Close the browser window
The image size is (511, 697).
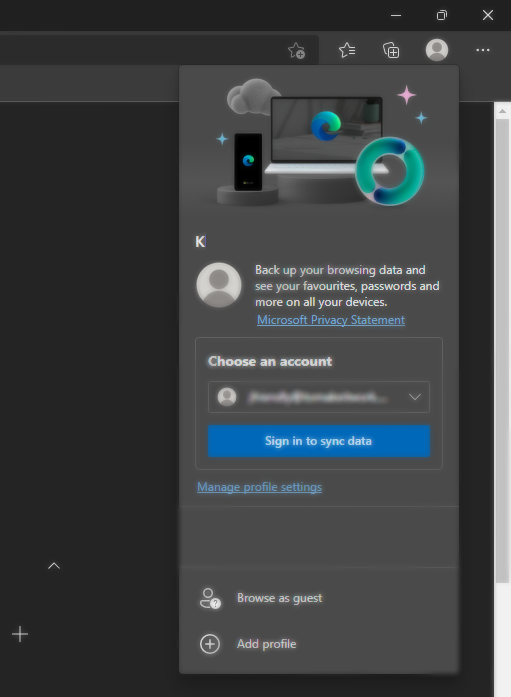click(488, 16)
